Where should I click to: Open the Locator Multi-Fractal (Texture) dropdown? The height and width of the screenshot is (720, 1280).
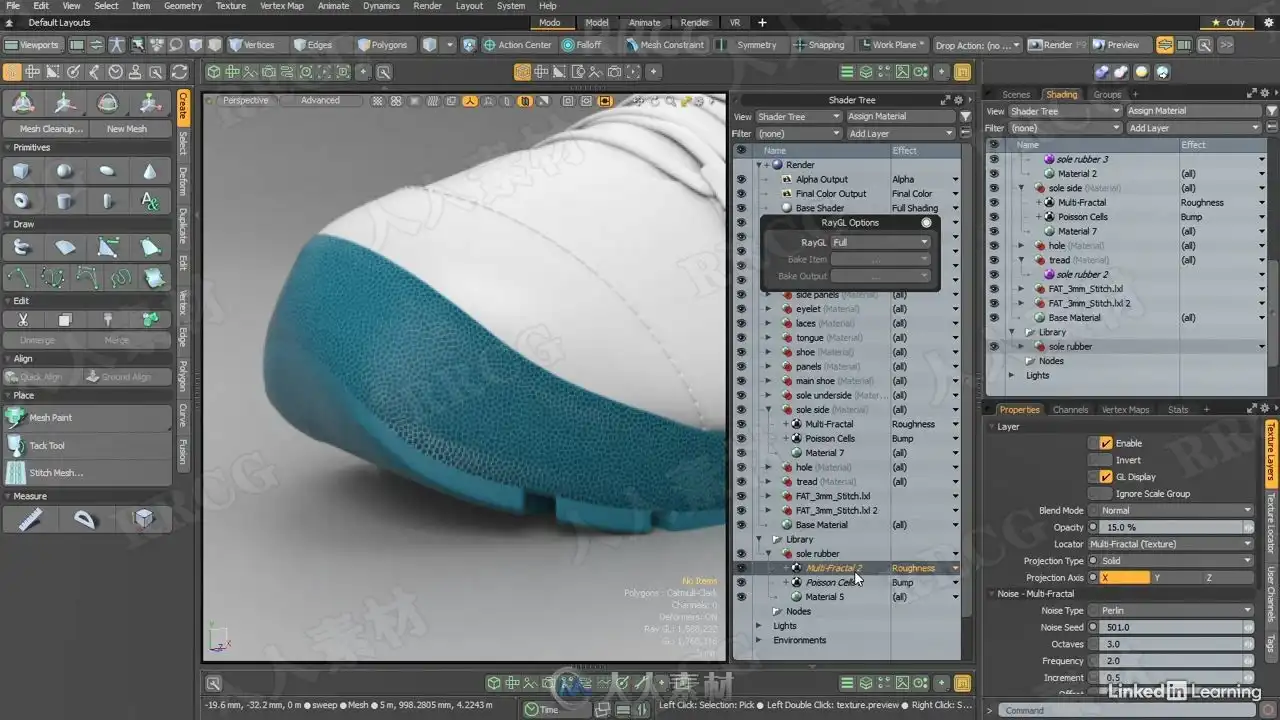(x=1171, y=544)
